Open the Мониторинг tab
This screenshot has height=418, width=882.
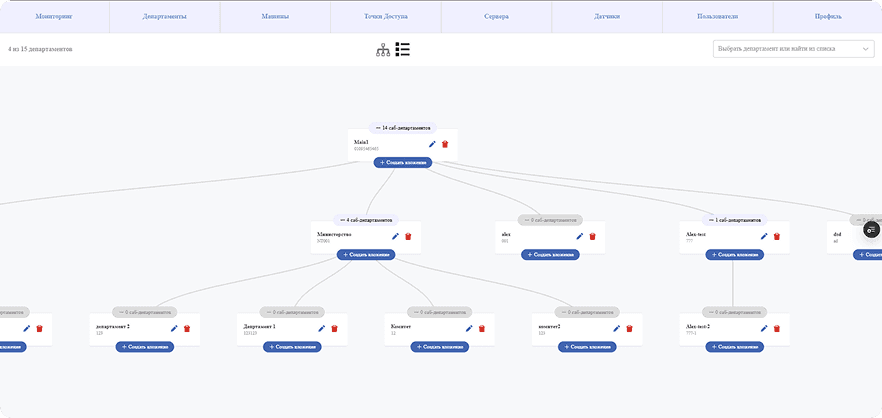(x=54, y=17)
